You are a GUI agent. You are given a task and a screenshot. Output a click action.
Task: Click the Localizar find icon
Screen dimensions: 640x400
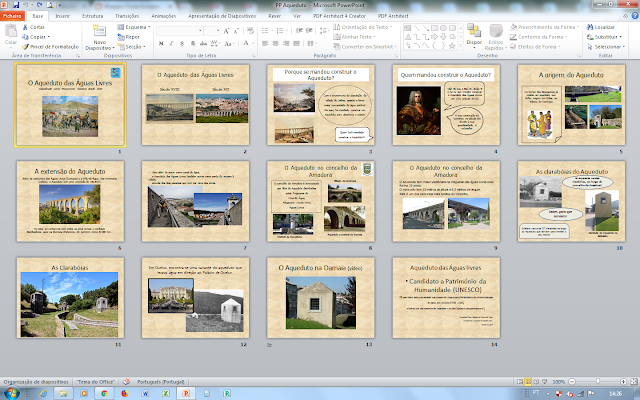(590, 27)
